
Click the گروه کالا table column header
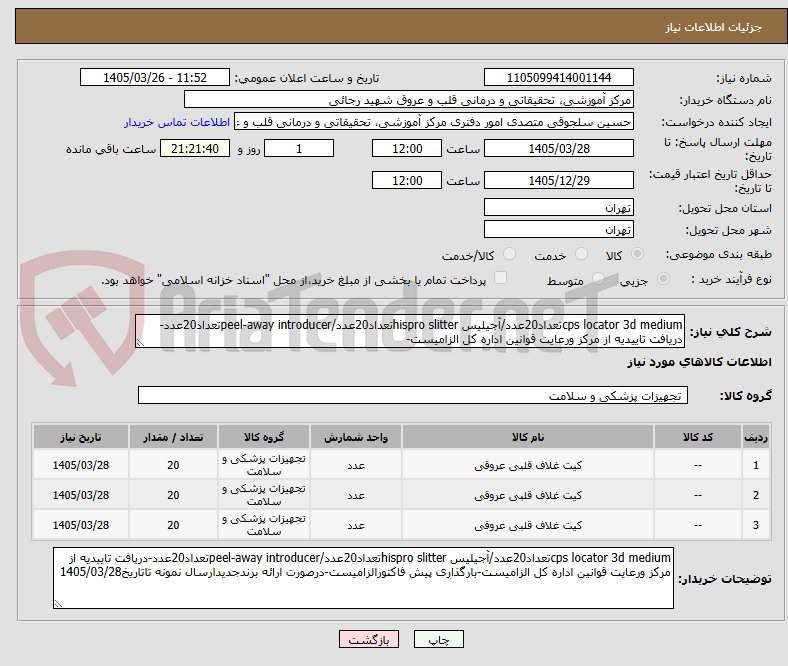coord(264,437)
